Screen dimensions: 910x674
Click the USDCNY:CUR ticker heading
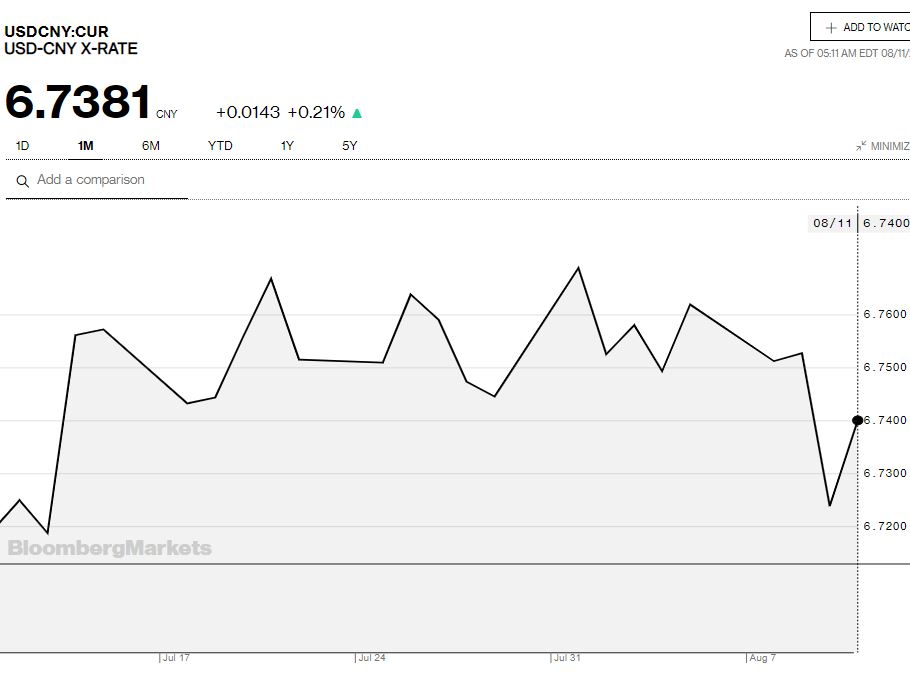click(56, 31)
